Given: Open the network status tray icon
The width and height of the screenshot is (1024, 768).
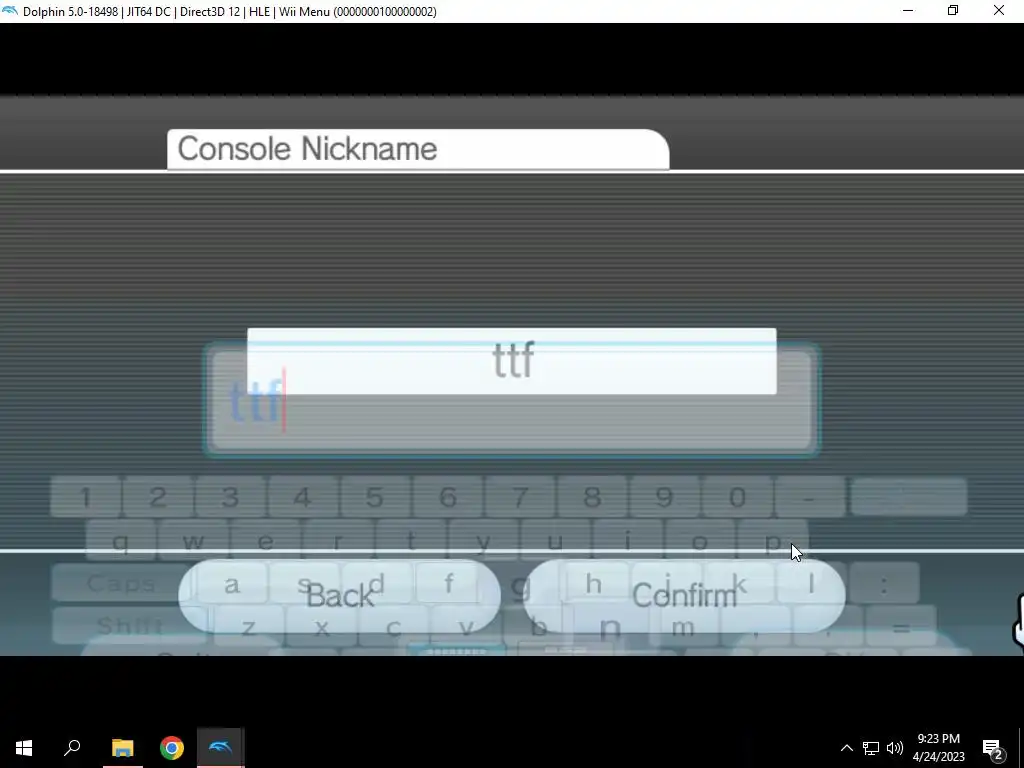Looking at the screenshot, I should 871,748.
